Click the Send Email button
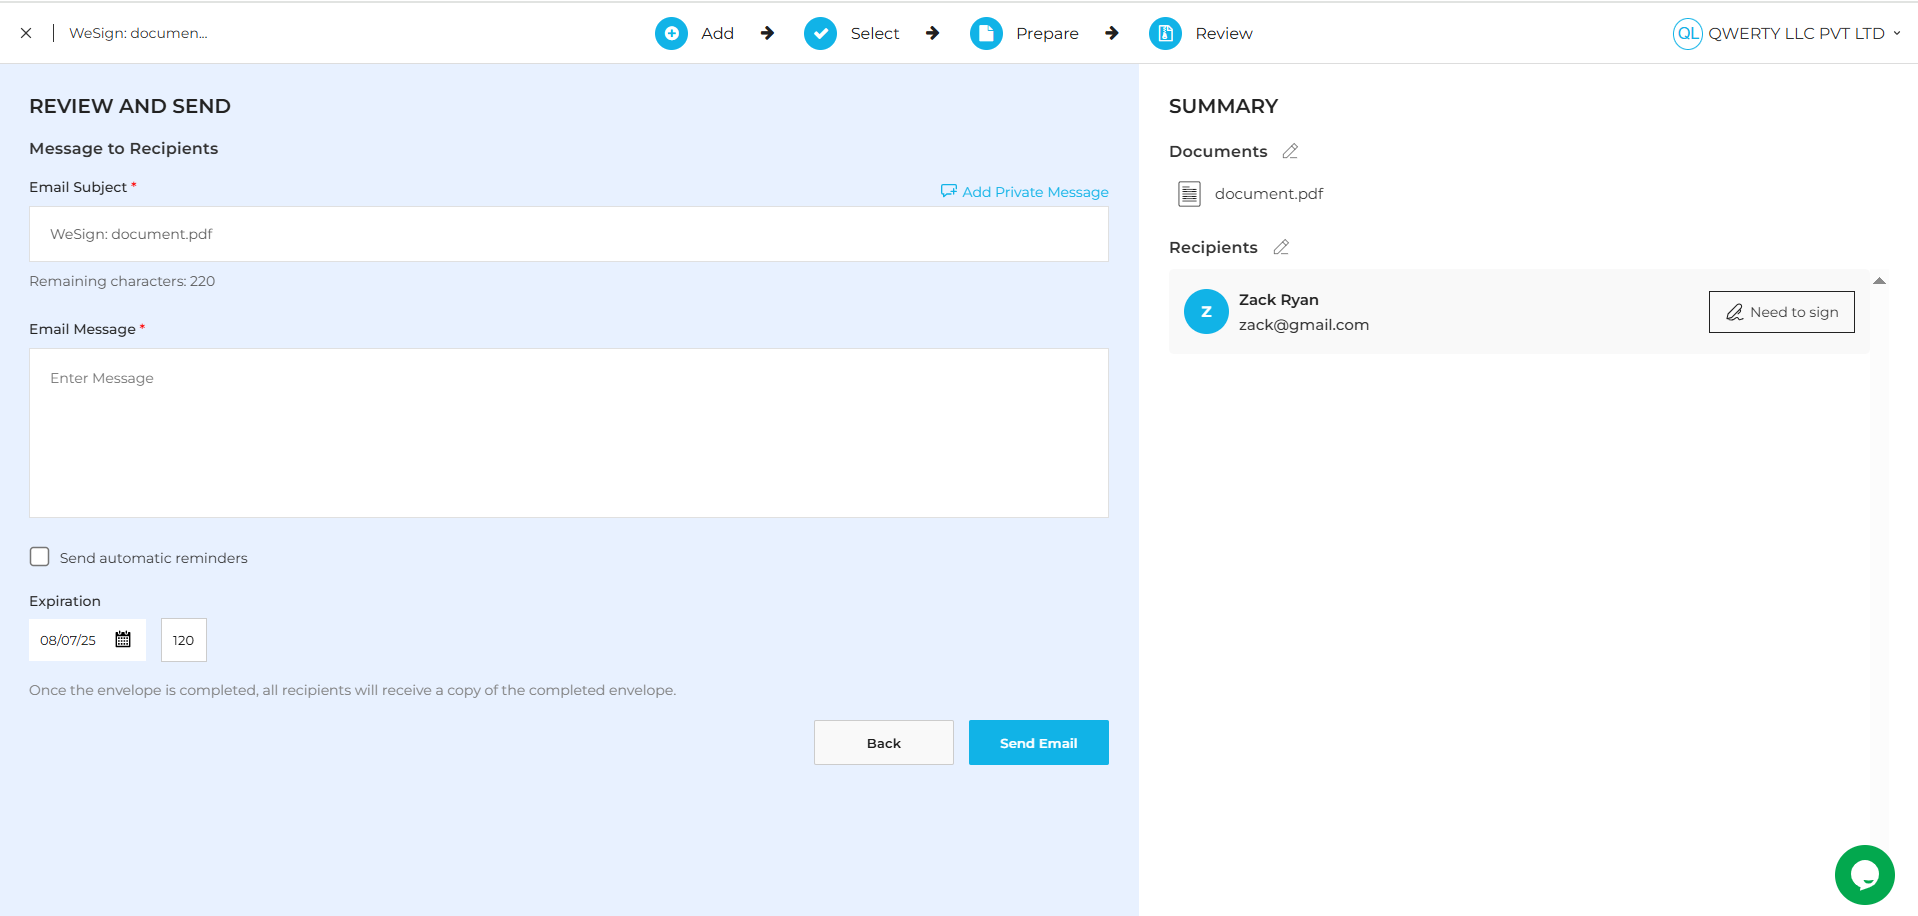 pyautogui.click(x=1038, y=743)
